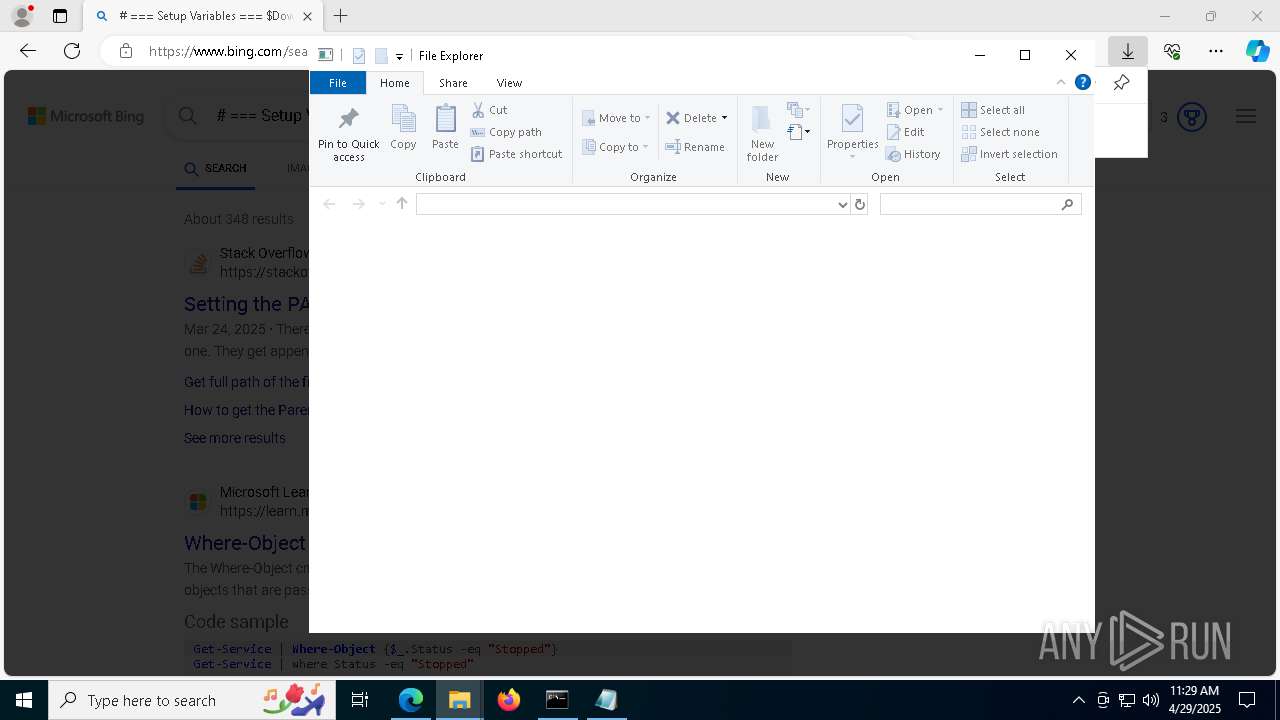The height and width of the screenshot is (720, 1280).
Task: Open Firefox from the taskbar
Action: point(509,700)
